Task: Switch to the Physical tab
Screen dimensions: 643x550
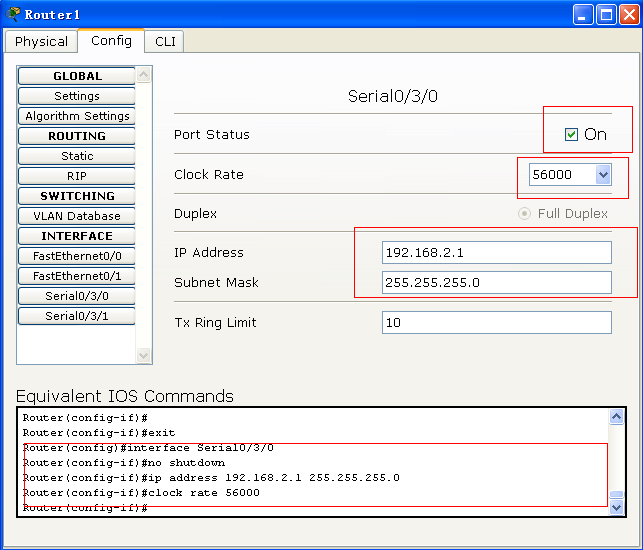Action: (x=41, y=41)
